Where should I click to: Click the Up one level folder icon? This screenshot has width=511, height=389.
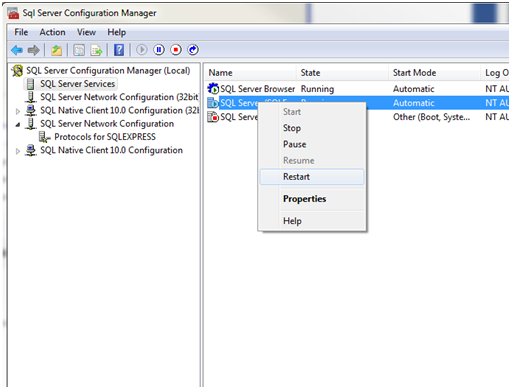(x=56, y=50)
